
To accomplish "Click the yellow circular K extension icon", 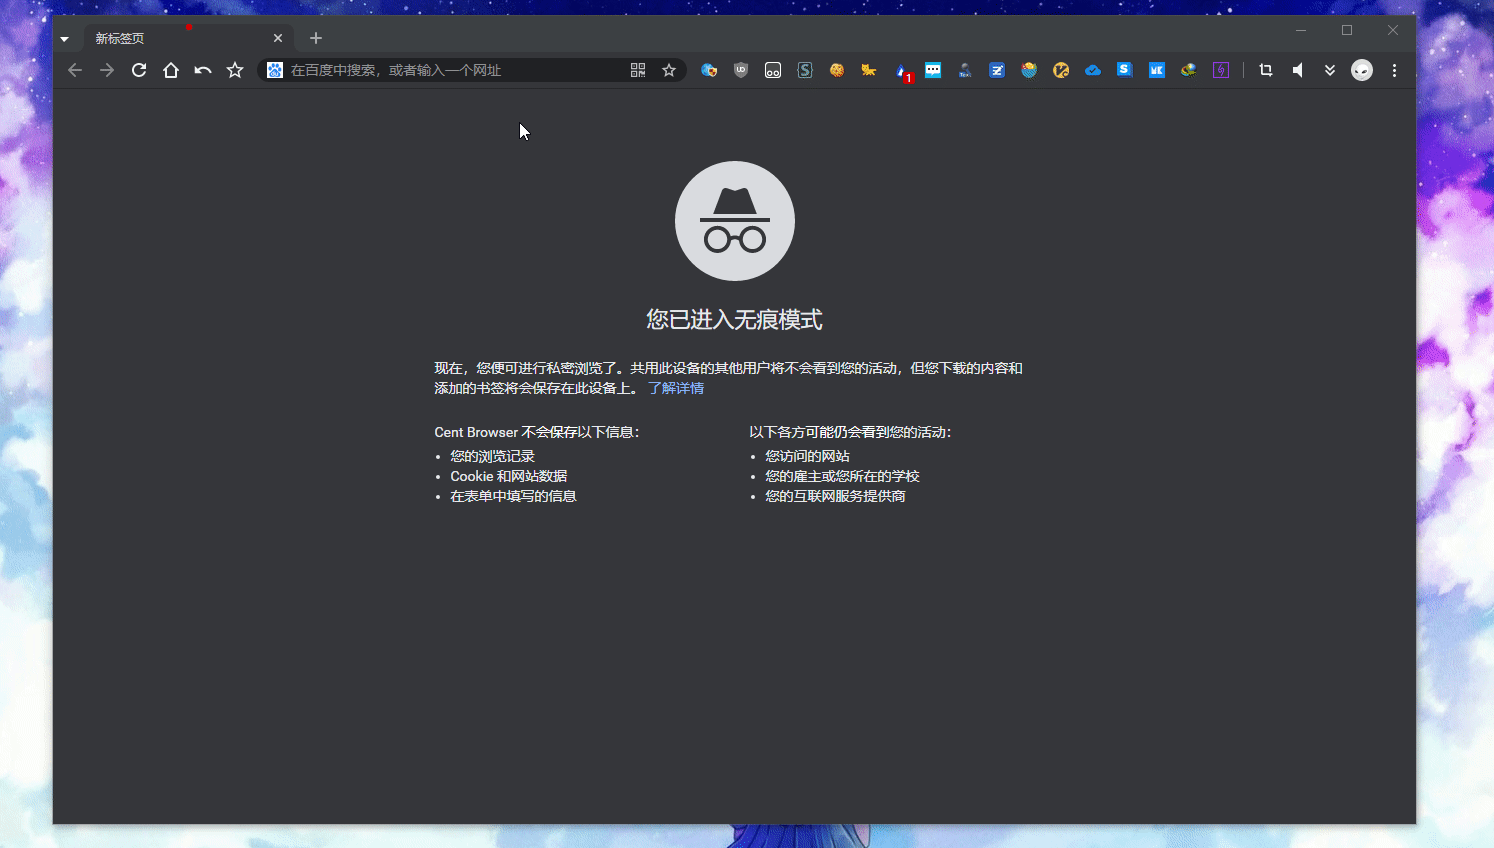I will (x=1061, y=70).
